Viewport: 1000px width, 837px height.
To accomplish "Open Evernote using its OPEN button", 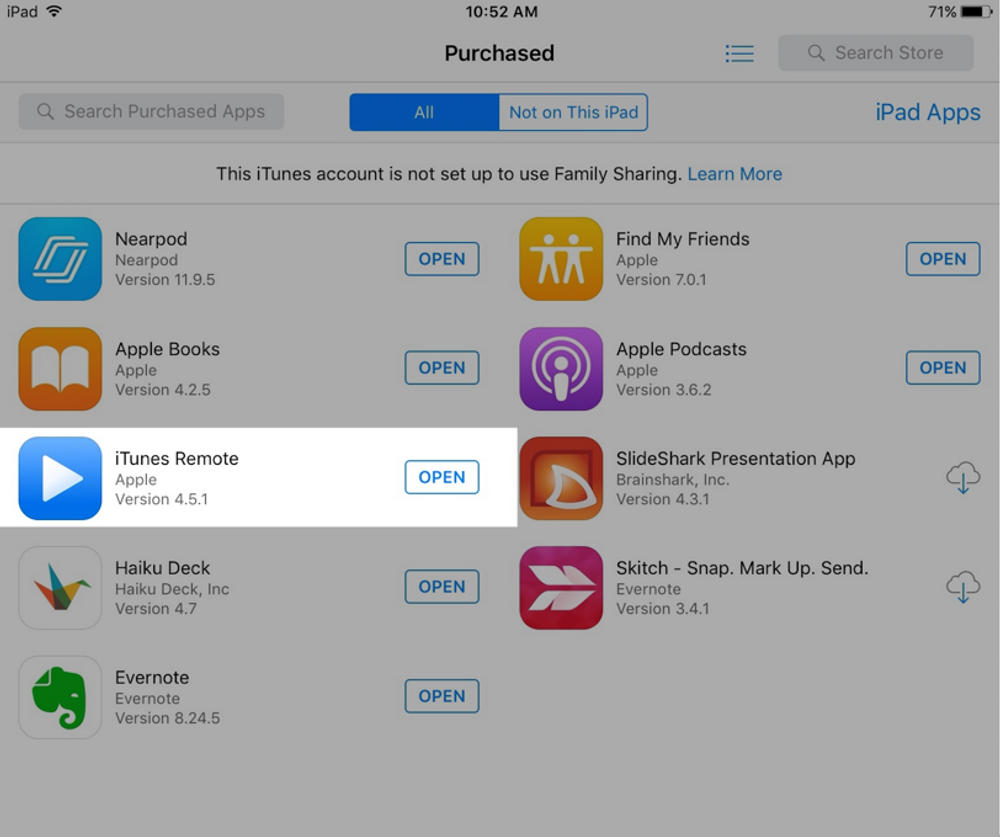I will (442, 696).
